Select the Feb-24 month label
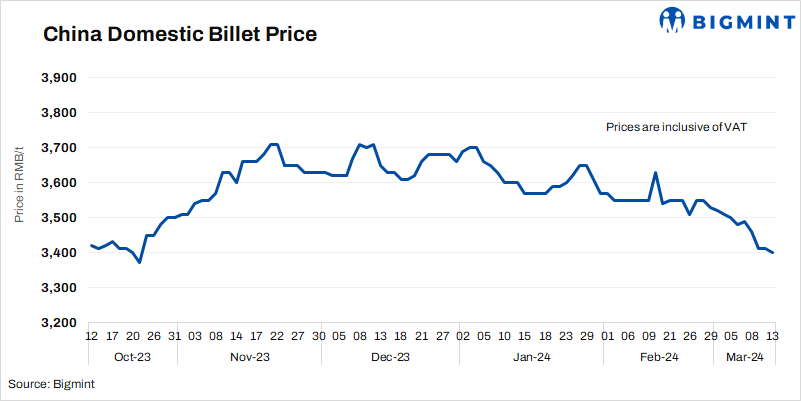 point(658,357)
